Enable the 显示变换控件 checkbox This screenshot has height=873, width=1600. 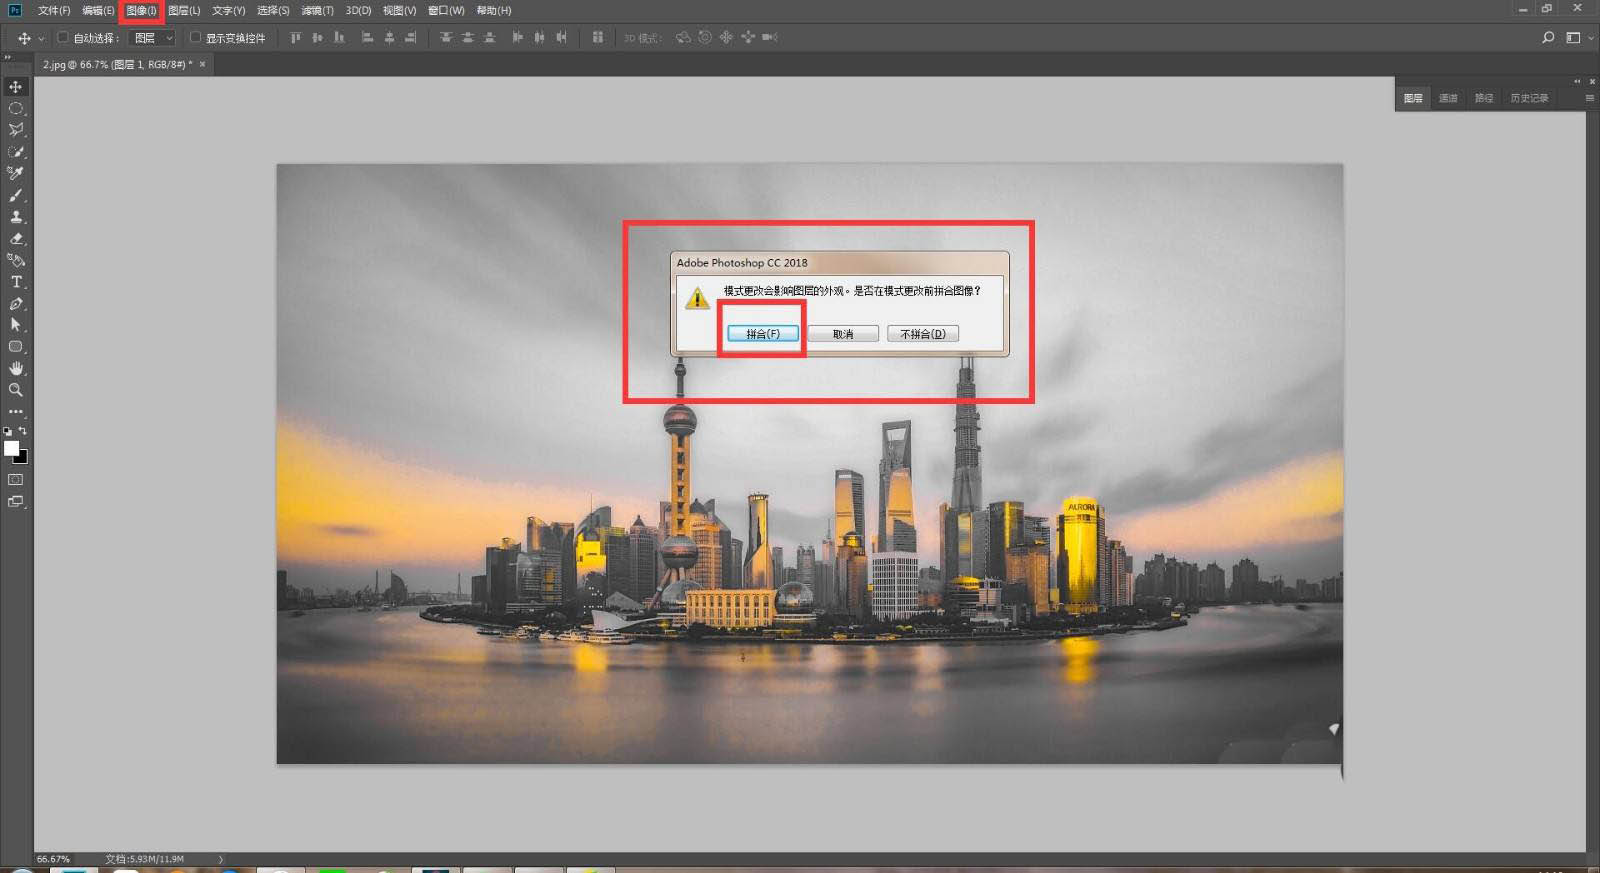pos(195,38)
